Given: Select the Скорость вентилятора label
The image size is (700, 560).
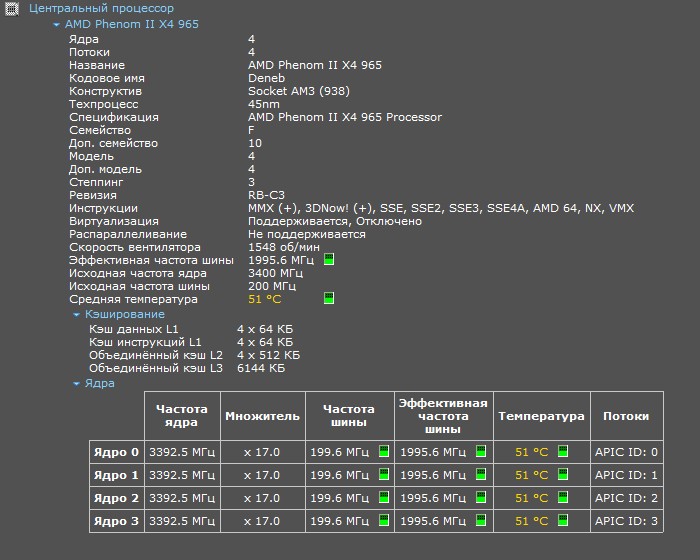Looking at the screenshot, I should coord(135,247).
